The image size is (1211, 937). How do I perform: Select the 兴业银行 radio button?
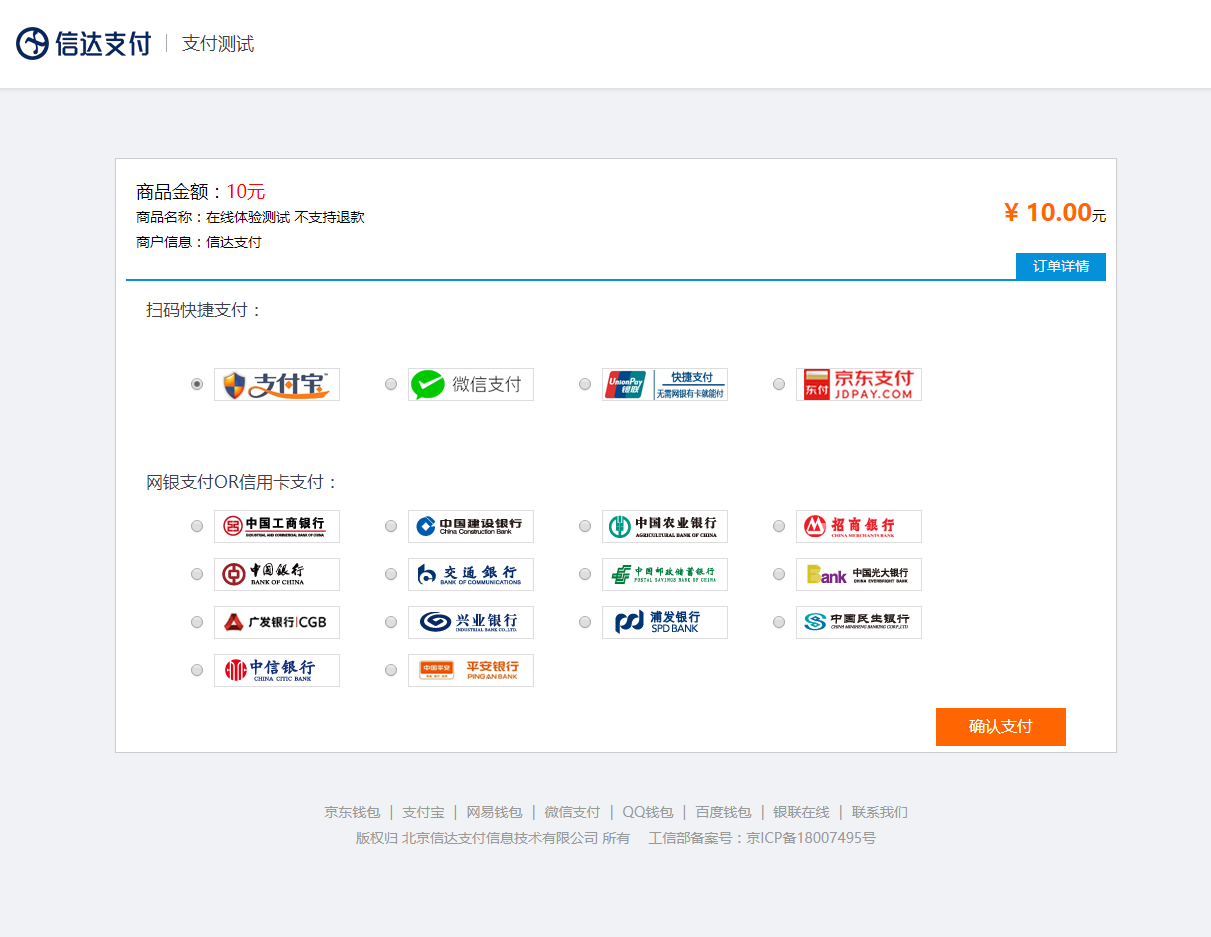coord(391,622)
